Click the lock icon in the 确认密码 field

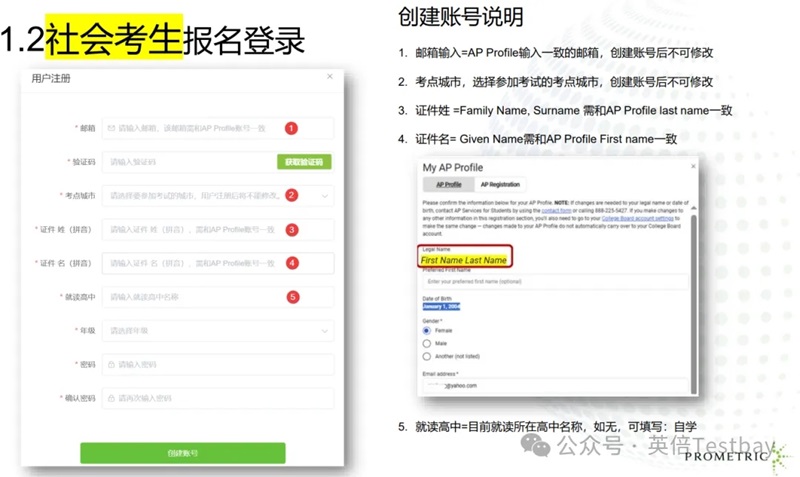110,398
